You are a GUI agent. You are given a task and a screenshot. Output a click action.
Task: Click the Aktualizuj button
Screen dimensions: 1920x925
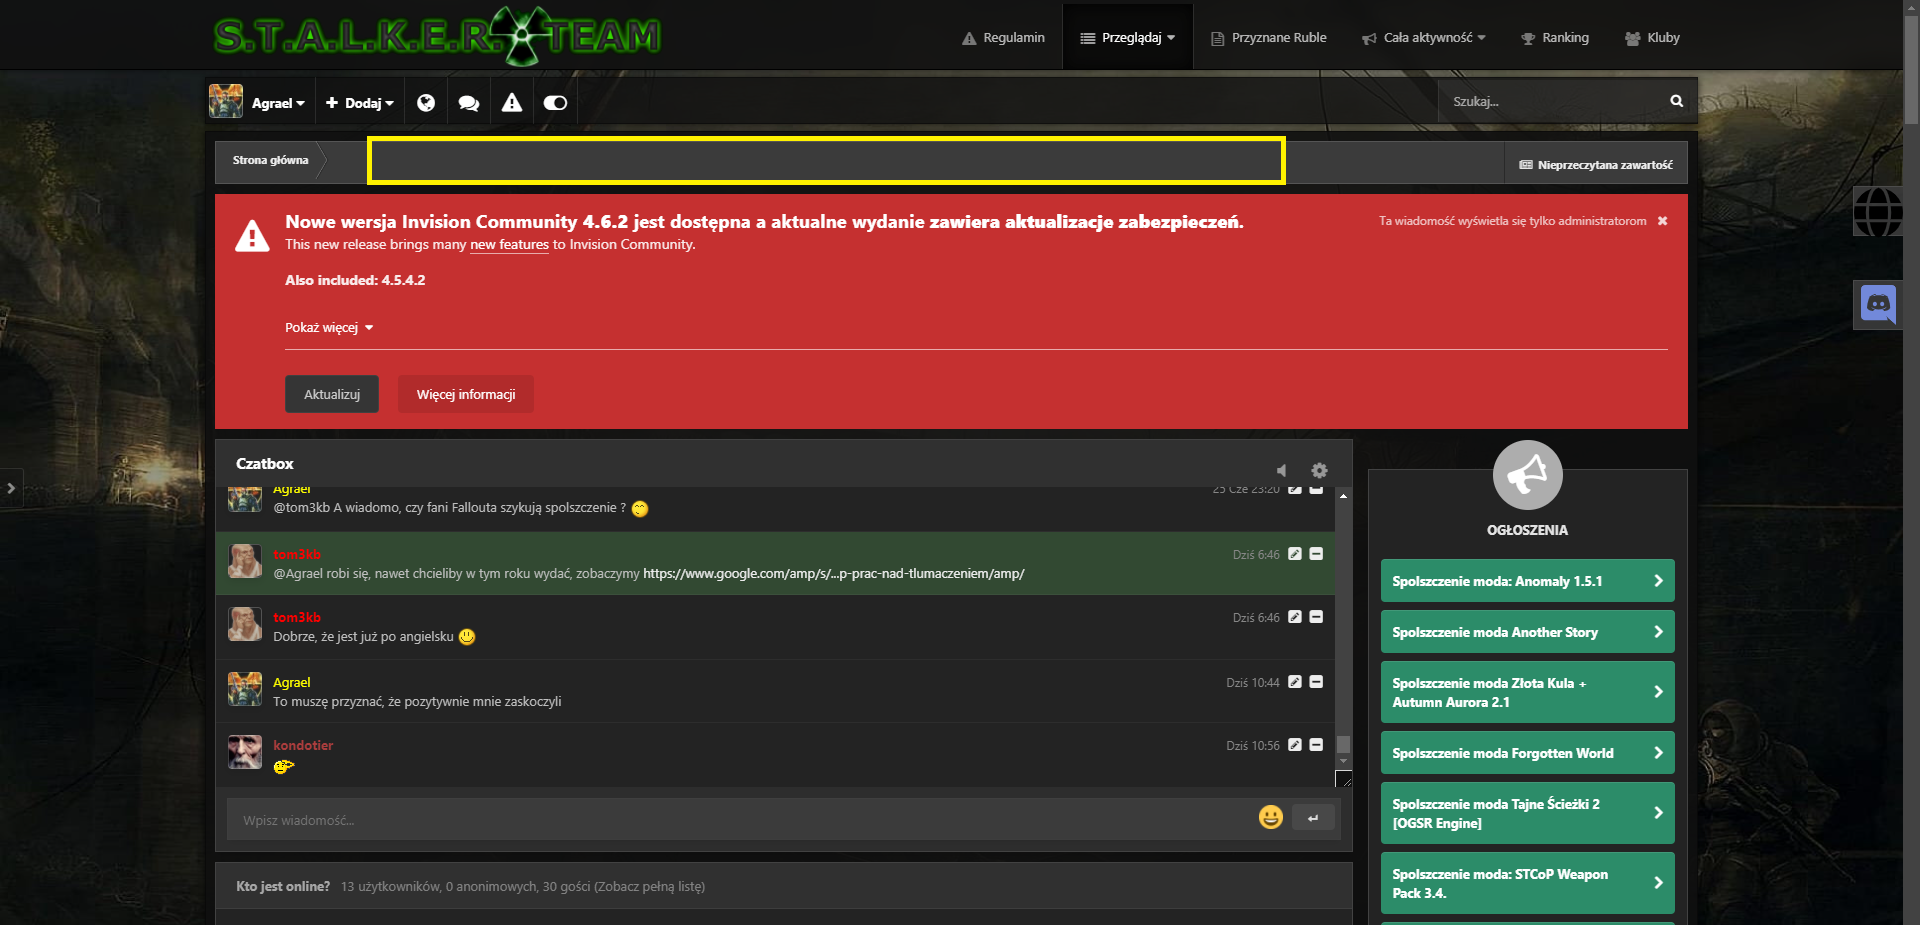pyautogui.click(x=332, y=394)
